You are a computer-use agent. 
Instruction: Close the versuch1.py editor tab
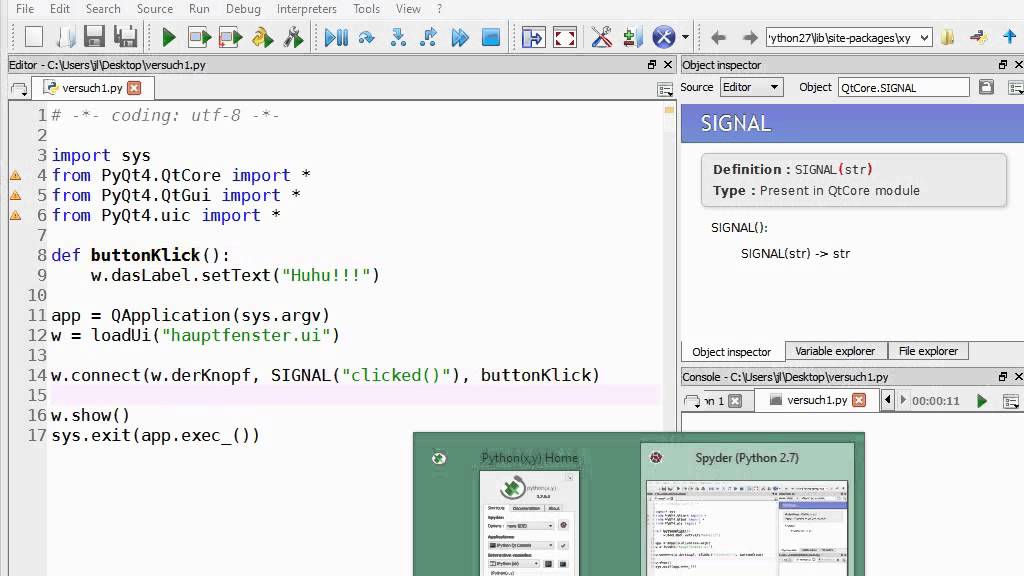tap(134, 88)
